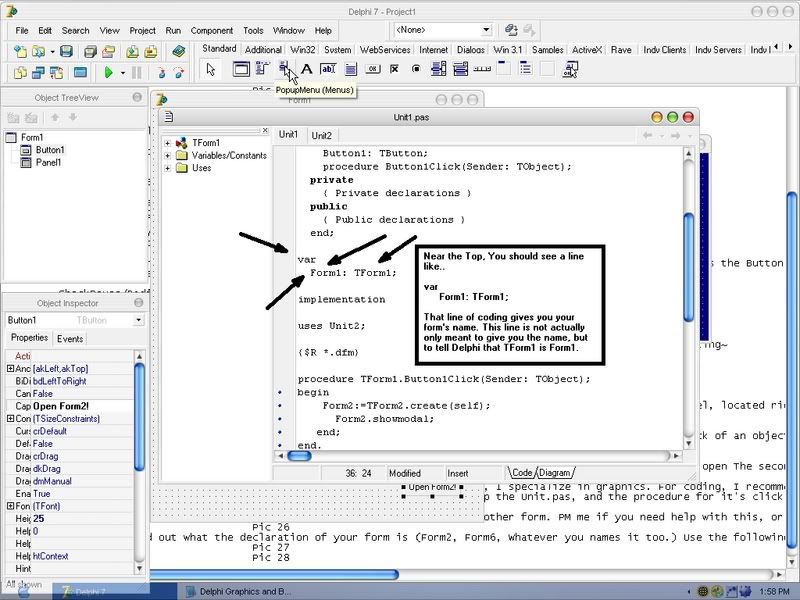This screenshot has width=800, height=600.
Task: Click the Open Form2! button on form
Action: pos(431,487)
